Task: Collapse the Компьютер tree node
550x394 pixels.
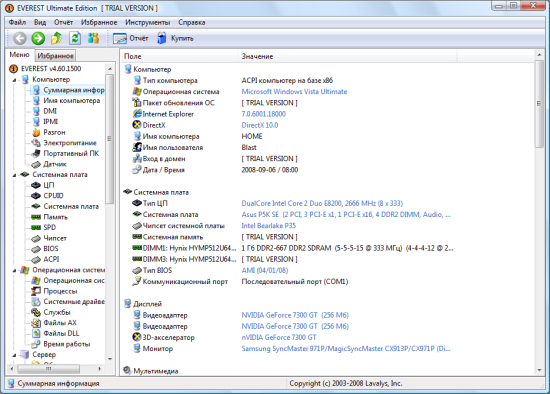Action: [x=14, y=80]
